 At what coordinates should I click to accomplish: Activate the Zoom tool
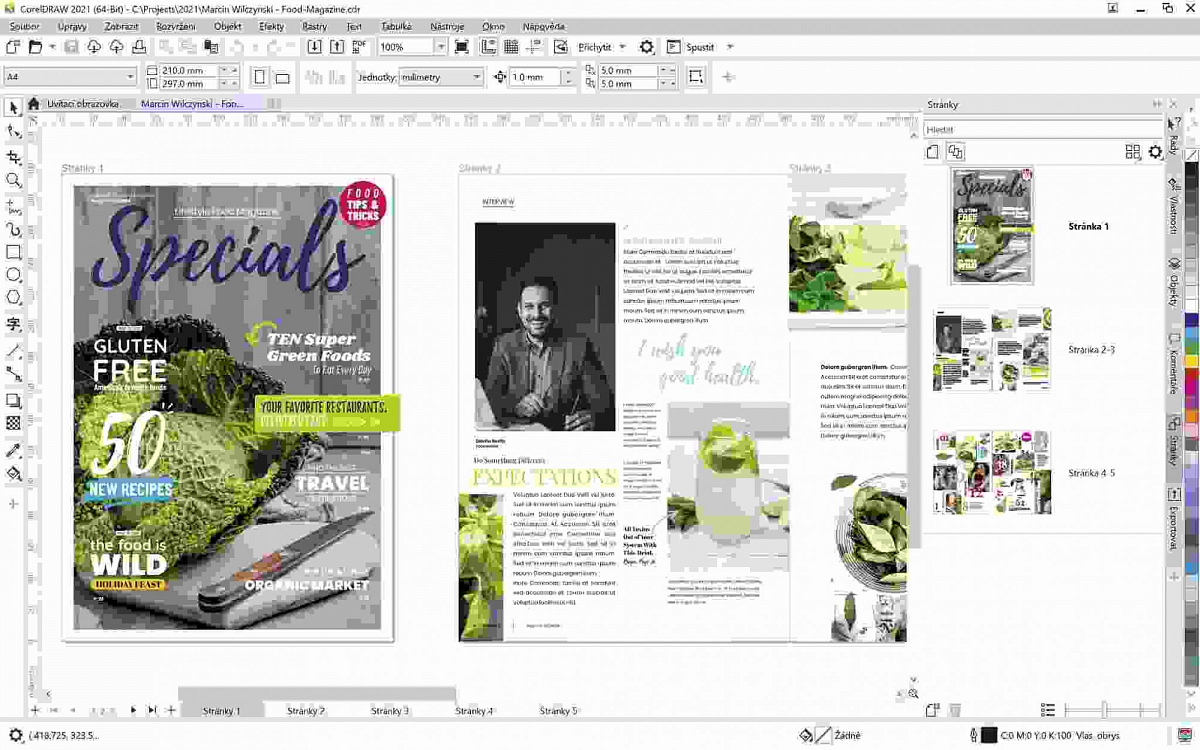(x=14, y=180)
